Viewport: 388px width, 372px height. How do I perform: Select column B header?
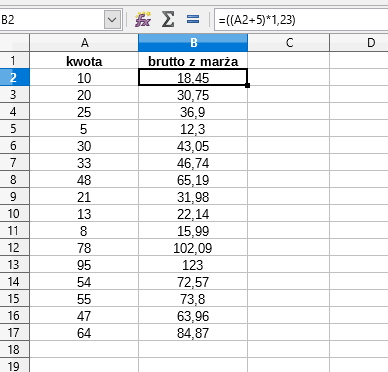[x=193, y=43]
